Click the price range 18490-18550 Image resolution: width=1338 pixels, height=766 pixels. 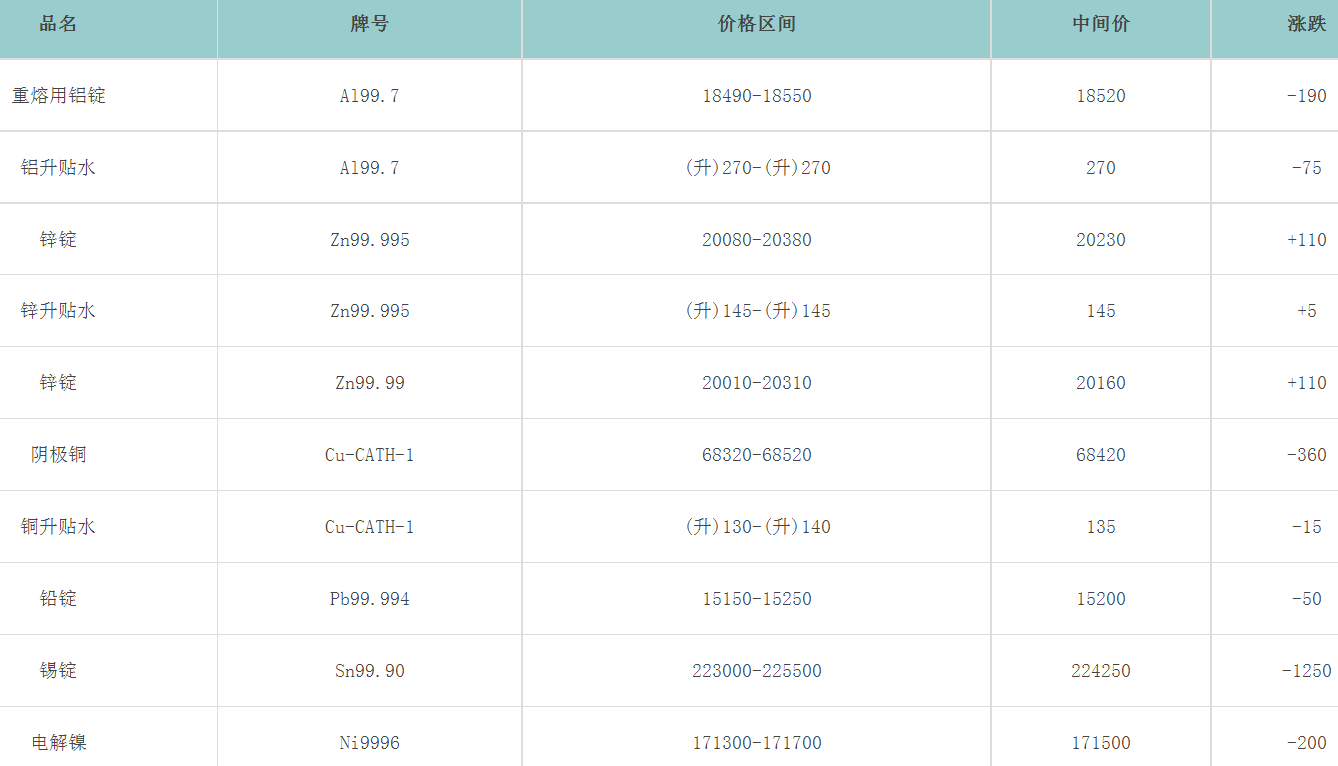coord(756,96)
